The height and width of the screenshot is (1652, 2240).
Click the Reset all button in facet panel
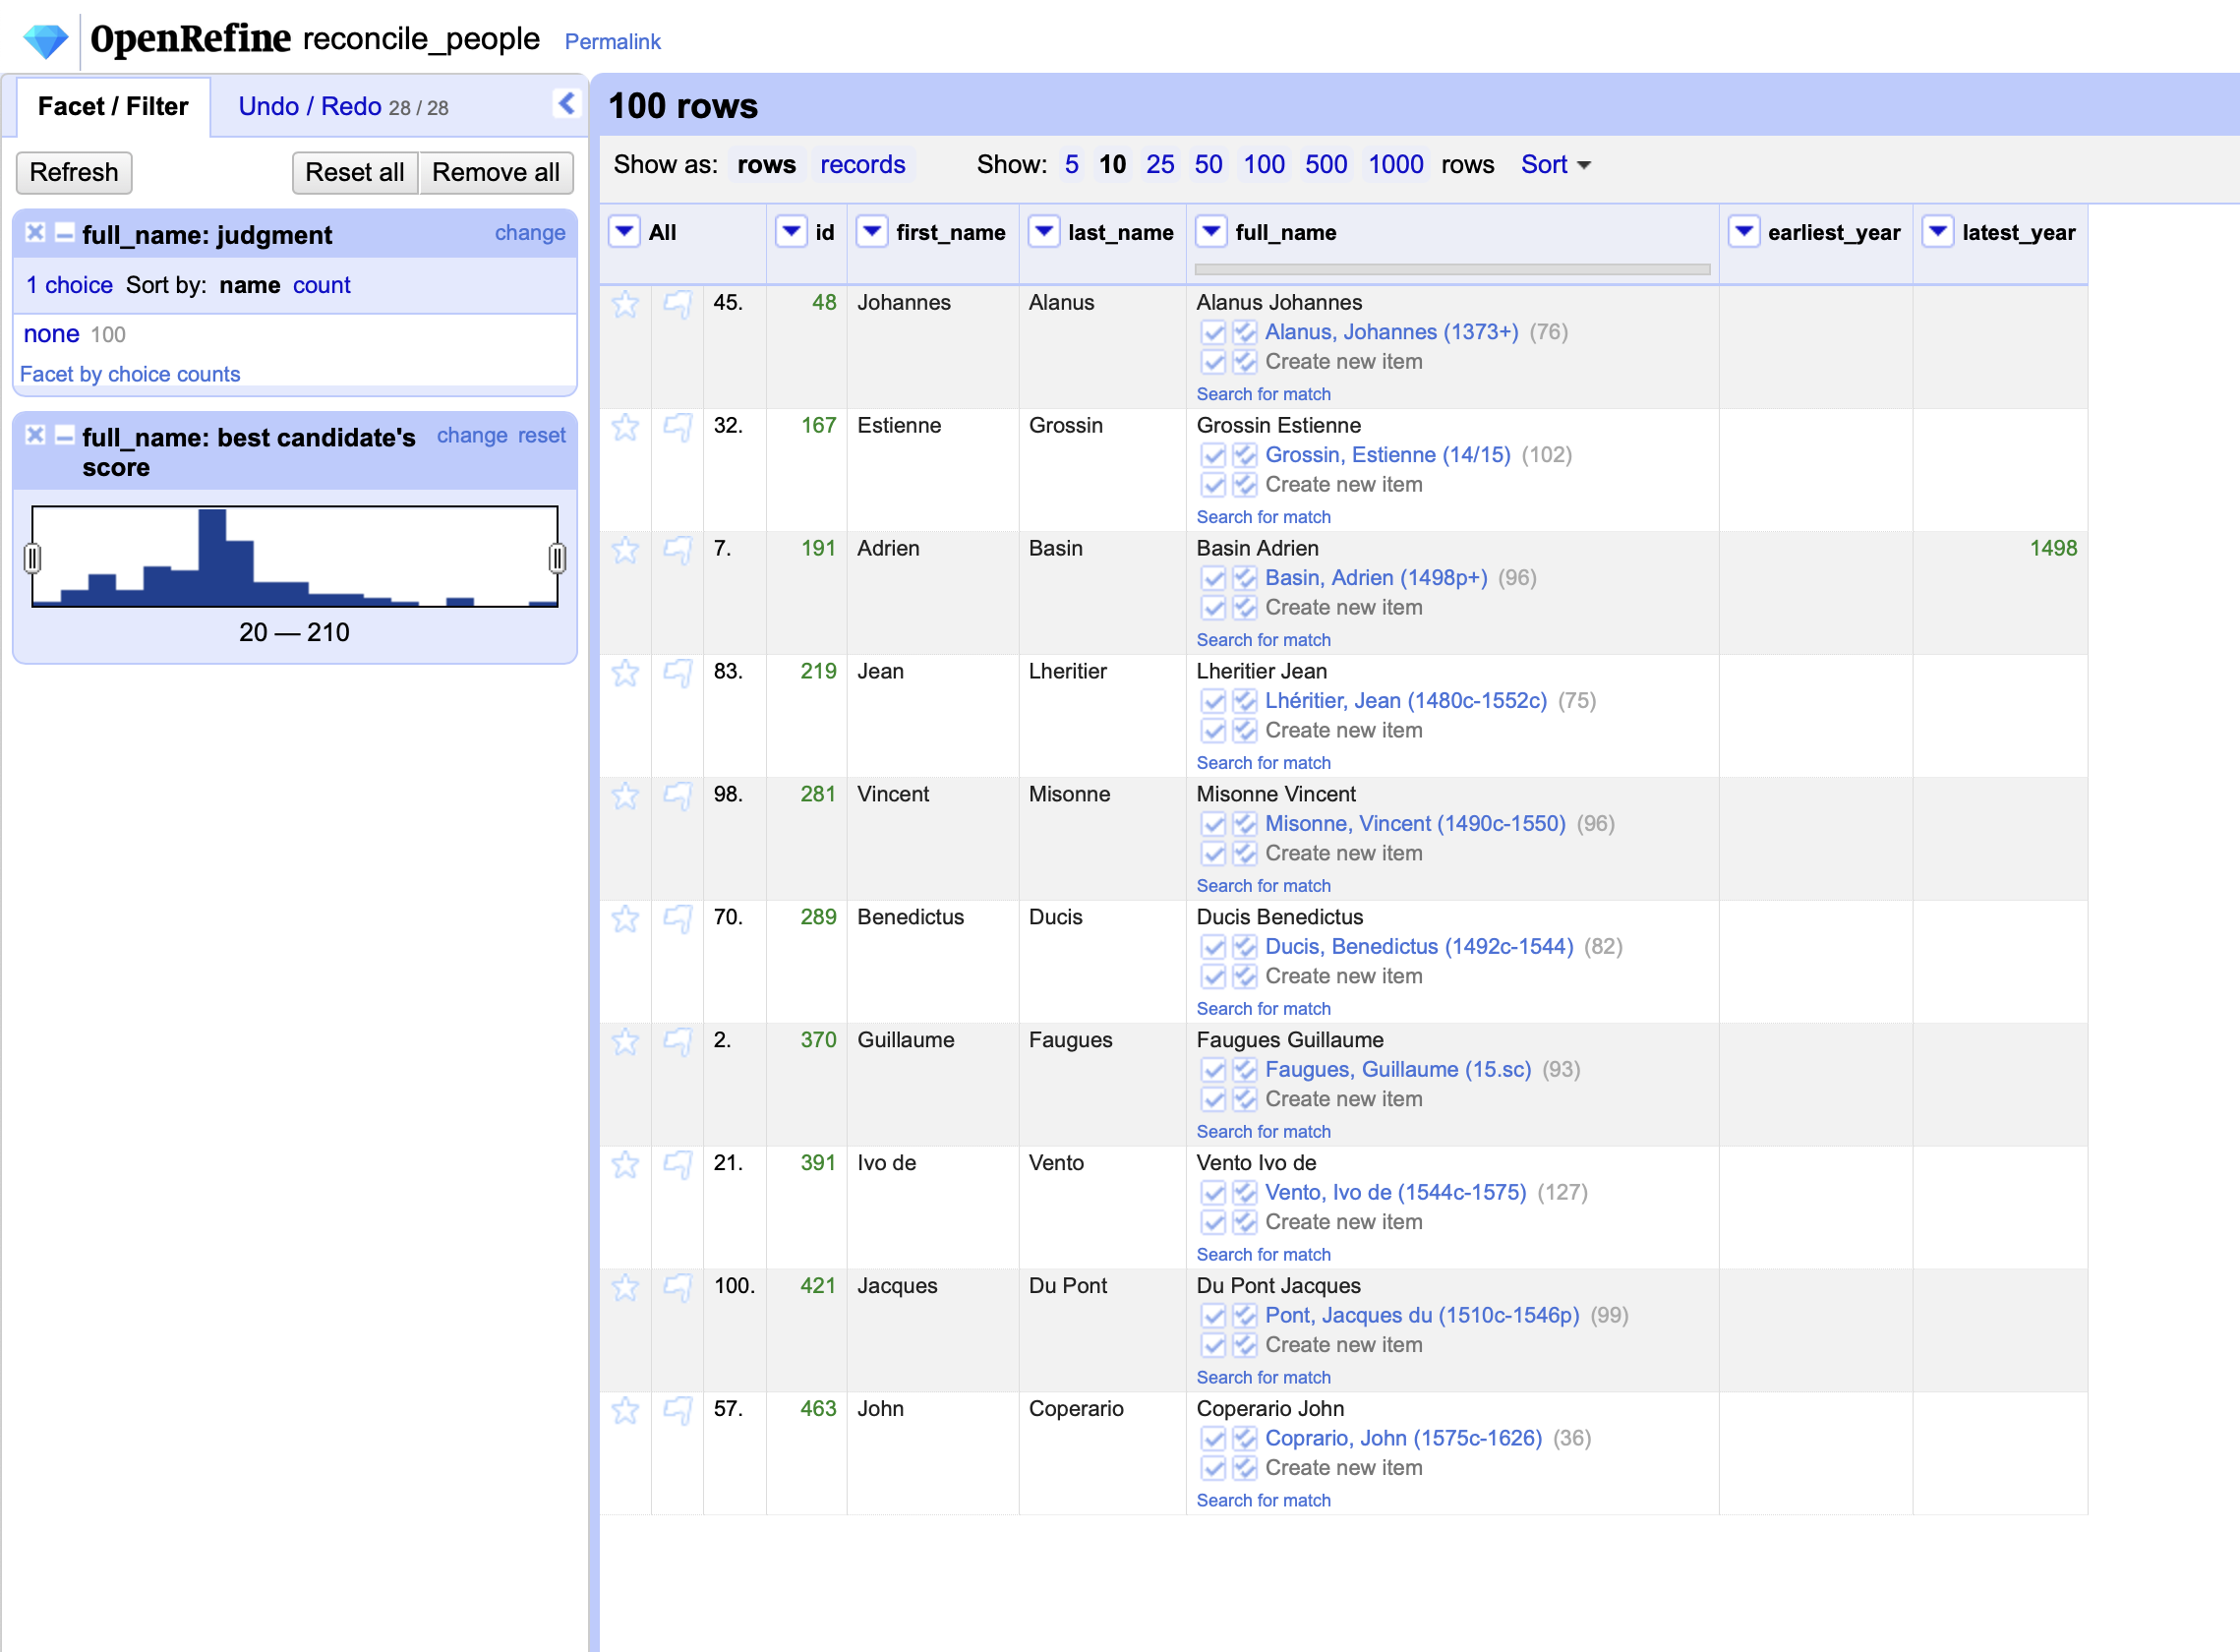(x=357, y=170)
